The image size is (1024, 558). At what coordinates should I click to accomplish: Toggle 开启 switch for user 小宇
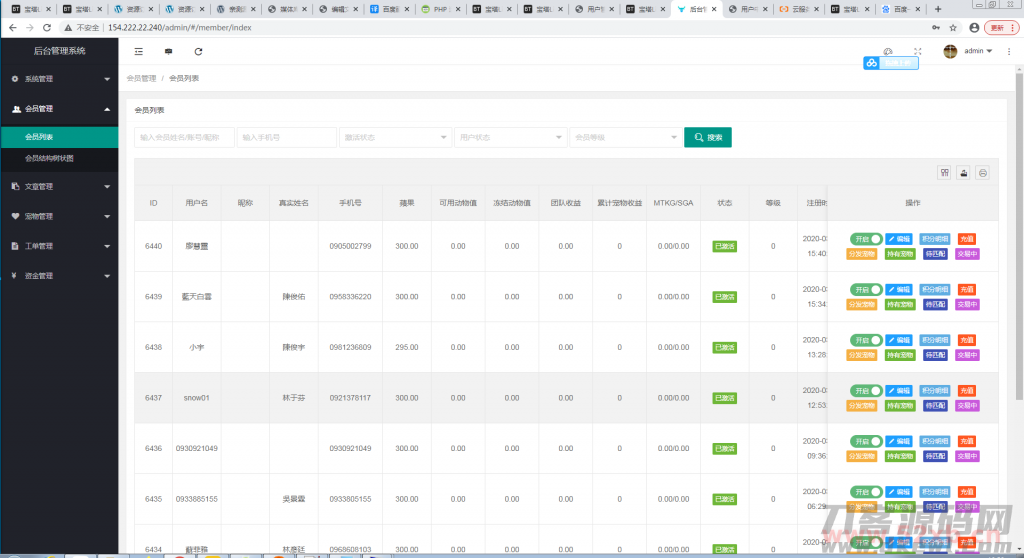(x=866, y=340)
